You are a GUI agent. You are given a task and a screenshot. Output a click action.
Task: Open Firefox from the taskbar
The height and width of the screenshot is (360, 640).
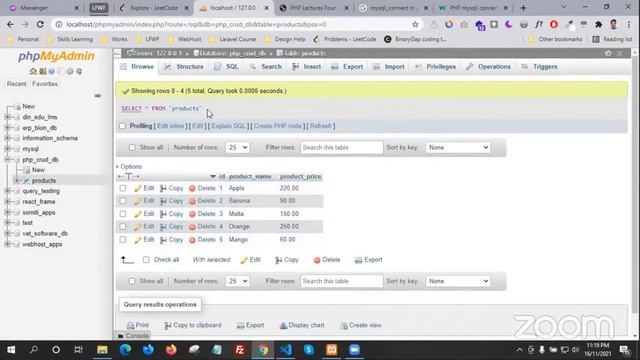171,350
